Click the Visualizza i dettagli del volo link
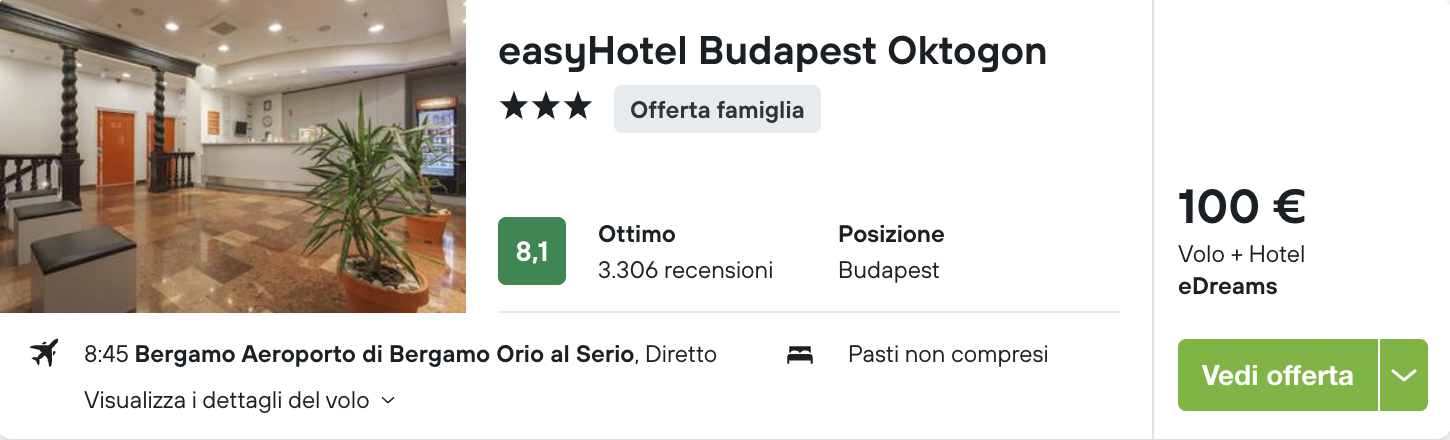1450x440 pixels. point(227,401)
